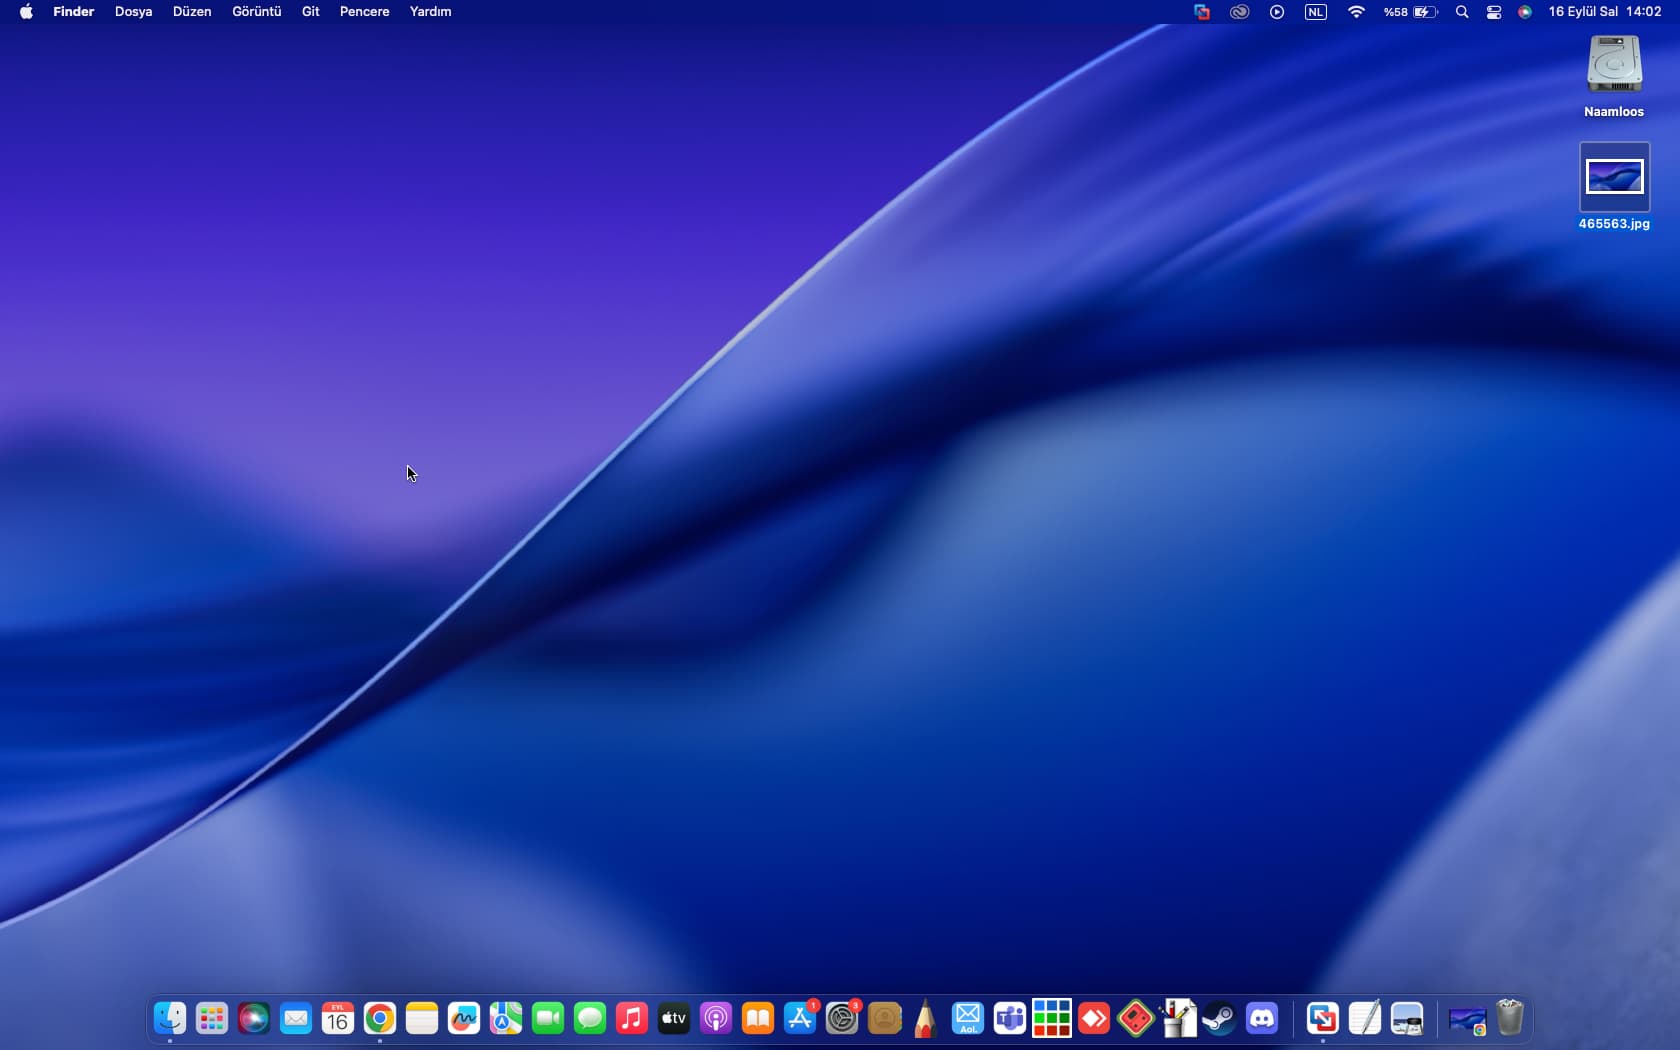This screenshot has height=1050, width=1680.
Task: Open Launchpad from the Dock
Action: (x=212, y=1019)
